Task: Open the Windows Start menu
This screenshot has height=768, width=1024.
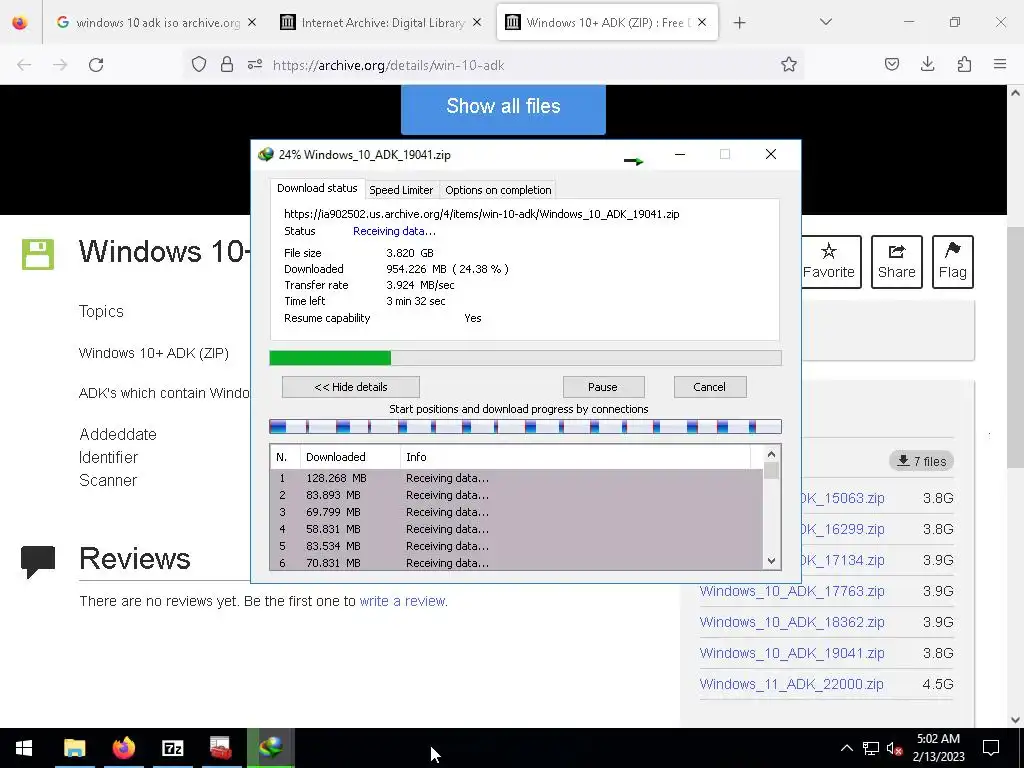Action: pyautogui.click(x=24, y=748)
